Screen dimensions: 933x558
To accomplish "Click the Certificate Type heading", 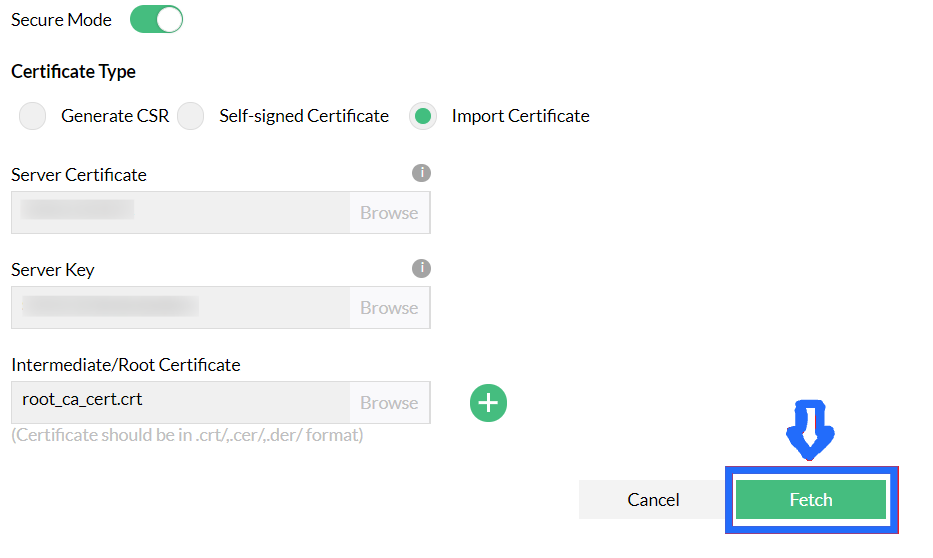I will click(73, 72).
